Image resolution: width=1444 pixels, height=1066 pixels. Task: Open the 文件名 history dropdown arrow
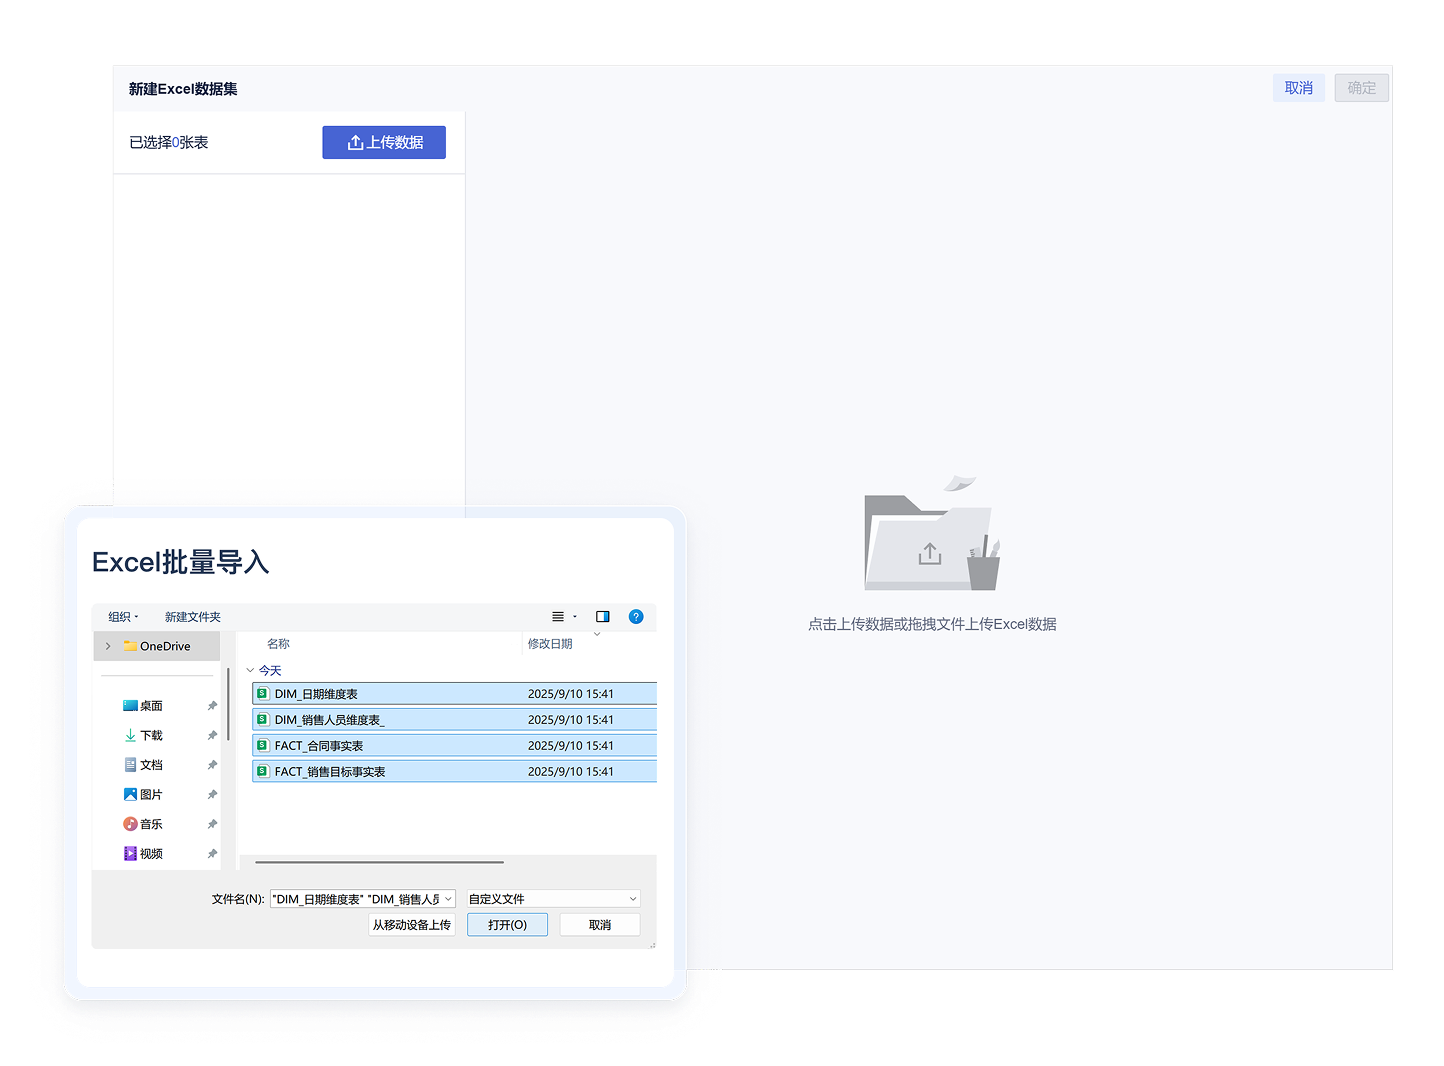(x=448, y=899)
